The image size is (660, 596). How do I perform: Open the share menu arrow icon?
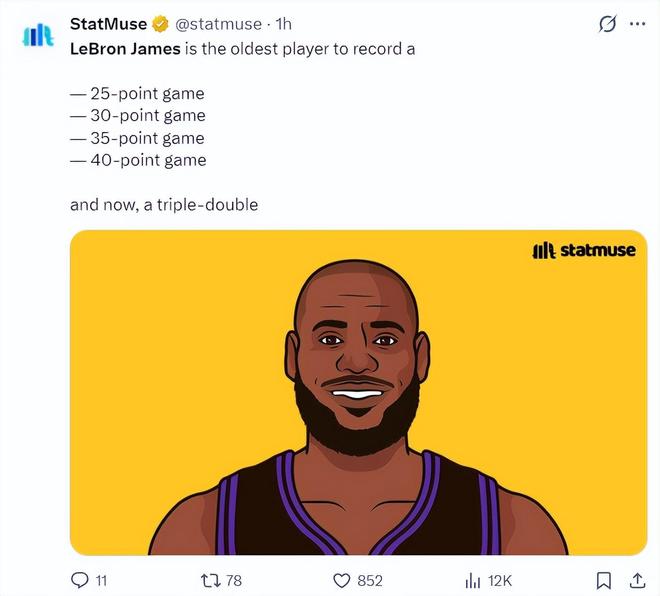[637, 580]
